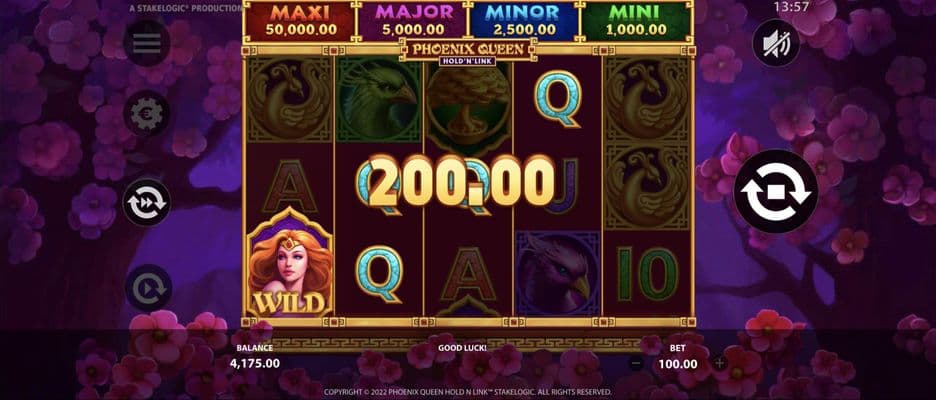The height and width of the screenshot is (400, 936).
Task: Decrease bet with the minus button
Action: pyautogui.click(x=636, y=363)
